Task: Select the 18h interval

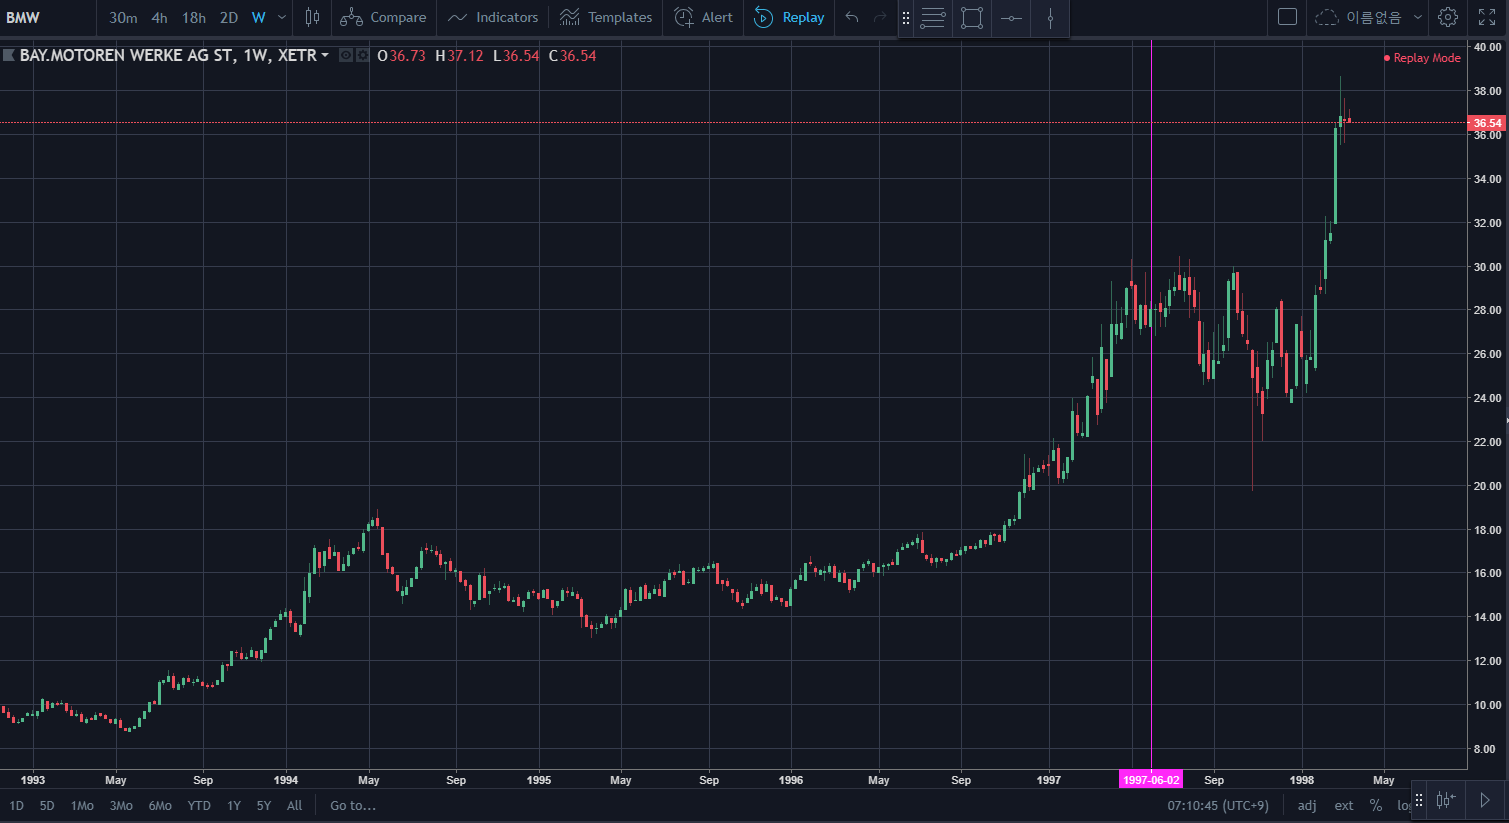Action: 194,17
